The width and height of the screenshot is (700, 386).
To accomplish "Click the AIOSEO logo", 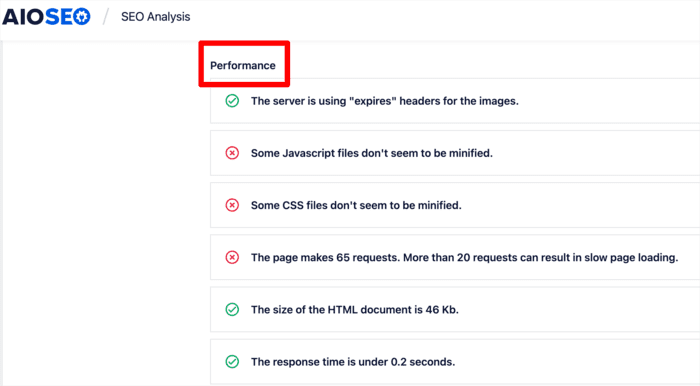I will (x=46, y=17).
